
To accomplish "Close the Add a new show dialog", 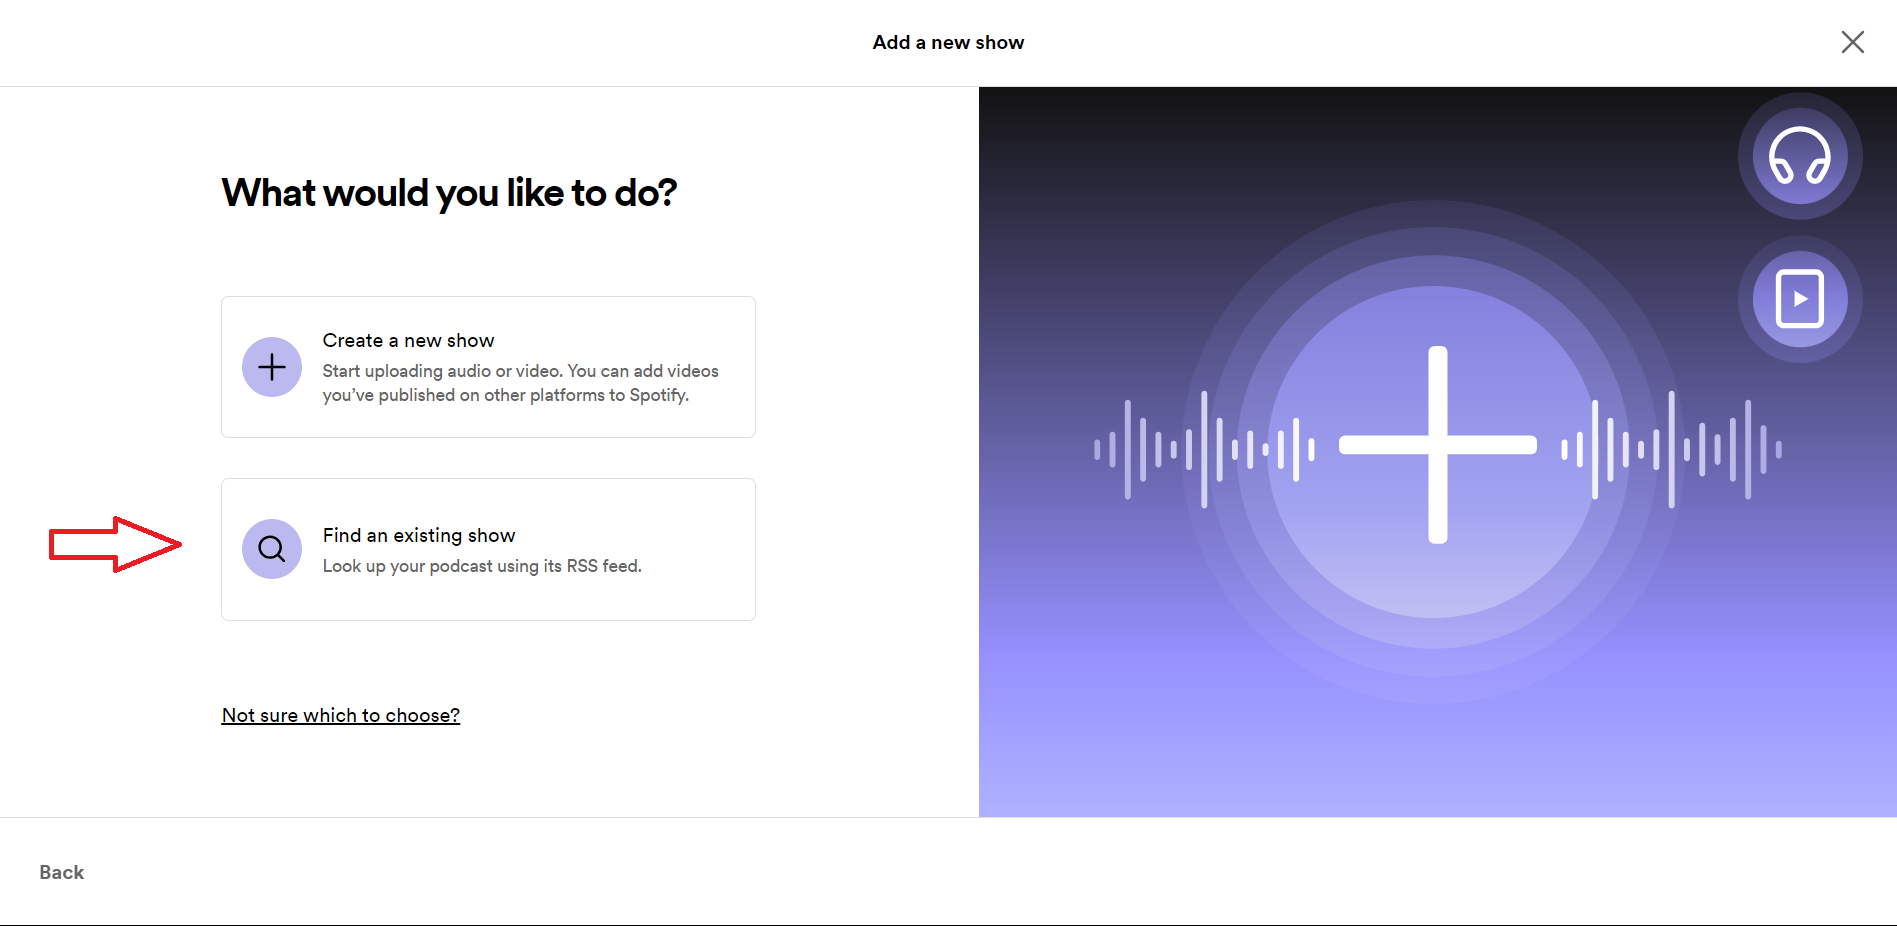I will click(x=1853, y=42).
